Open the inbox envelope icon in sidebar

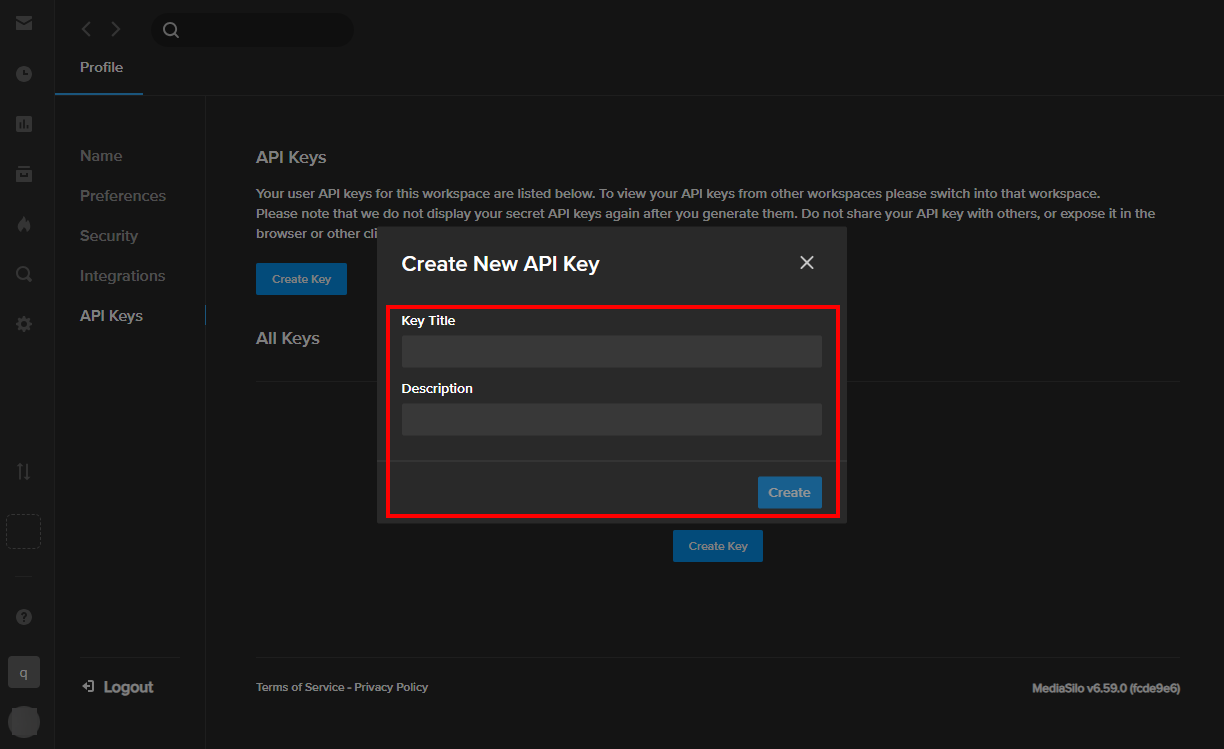pos(24,23)
